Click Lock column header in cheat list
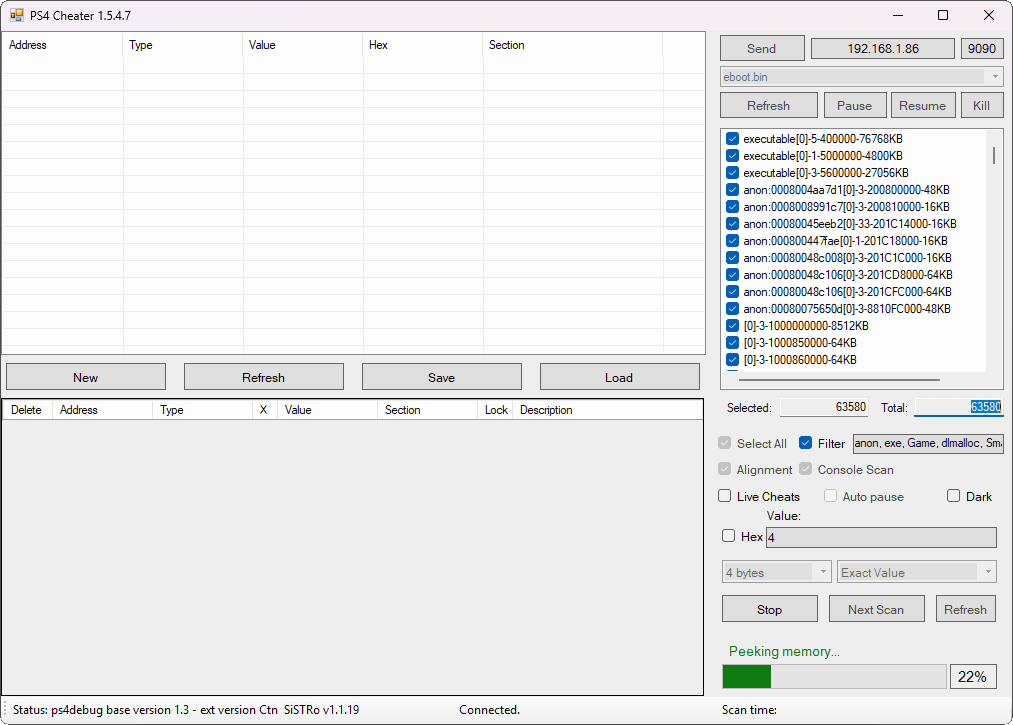Image resolution: width=1013 pixels, height=725 pixels. click(496, 410)
